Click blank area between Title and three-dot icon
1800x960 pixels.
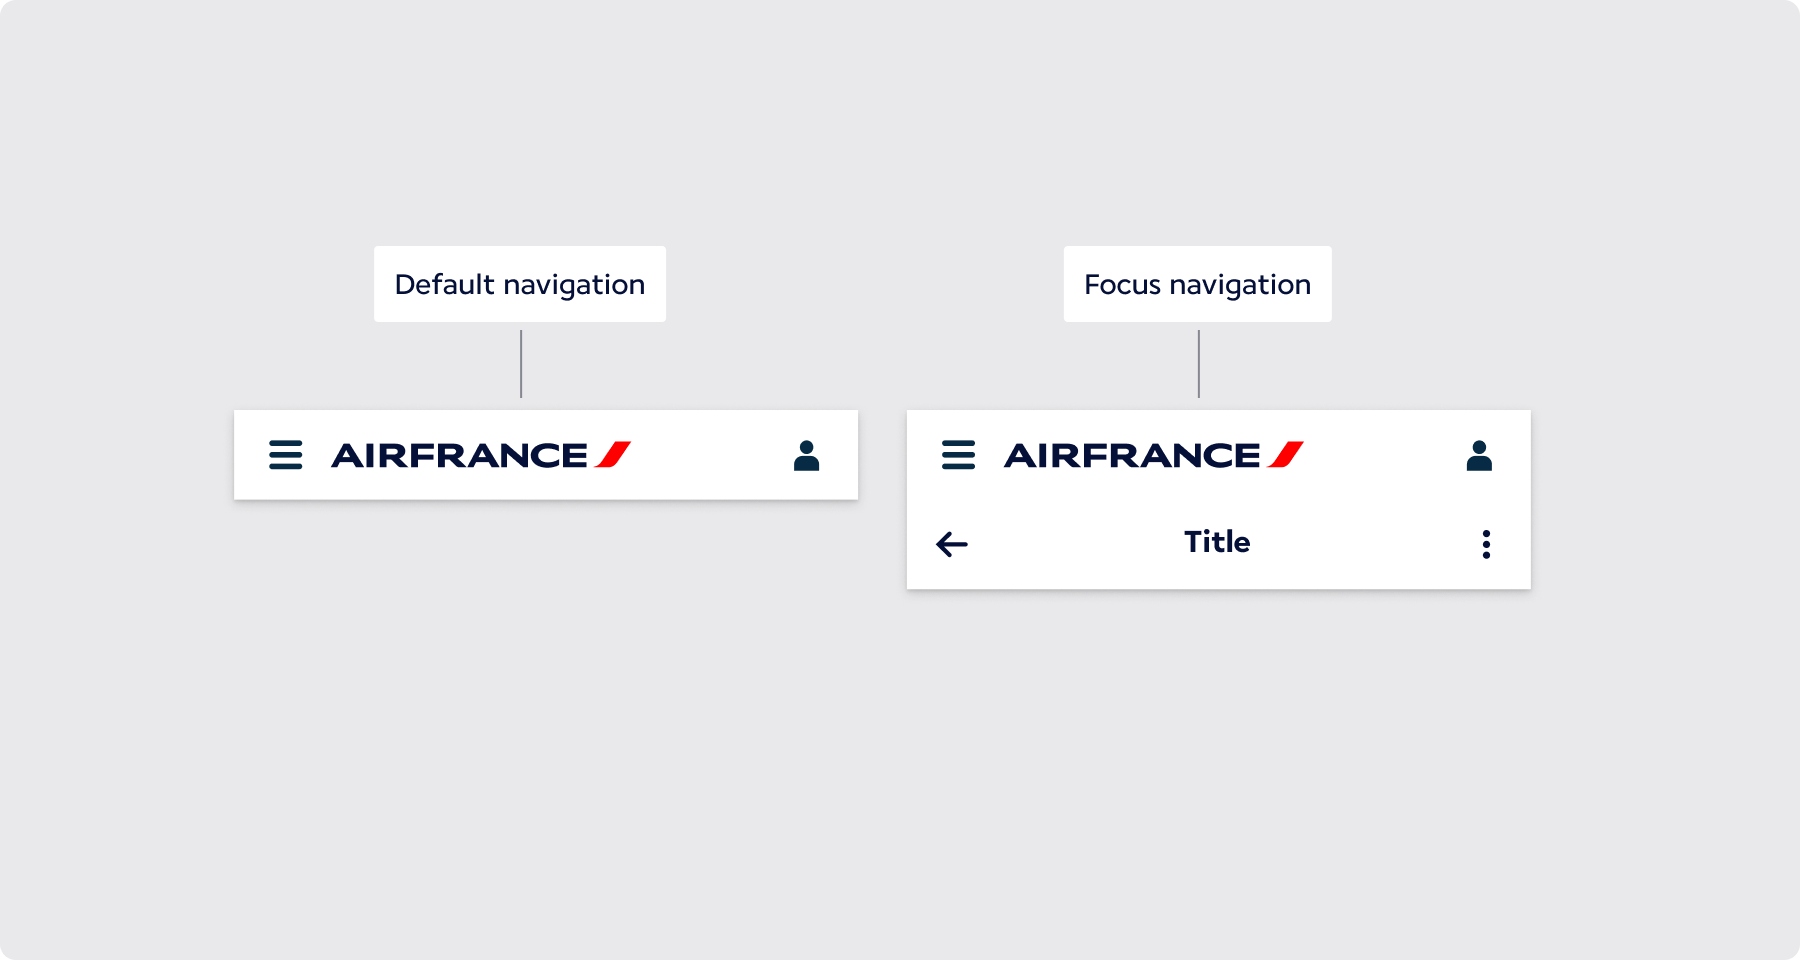(x=1365, y=544)
